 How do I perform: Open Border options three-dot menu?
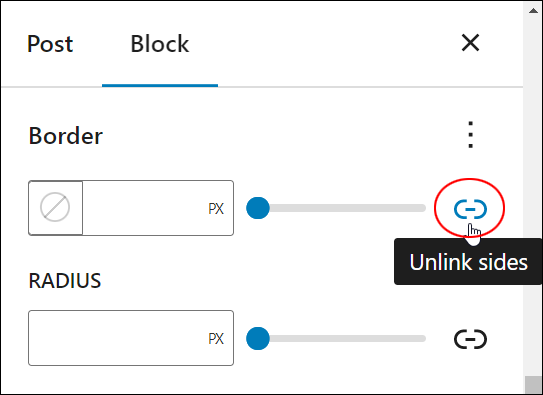pyautogui.click(x=470, y=135)
